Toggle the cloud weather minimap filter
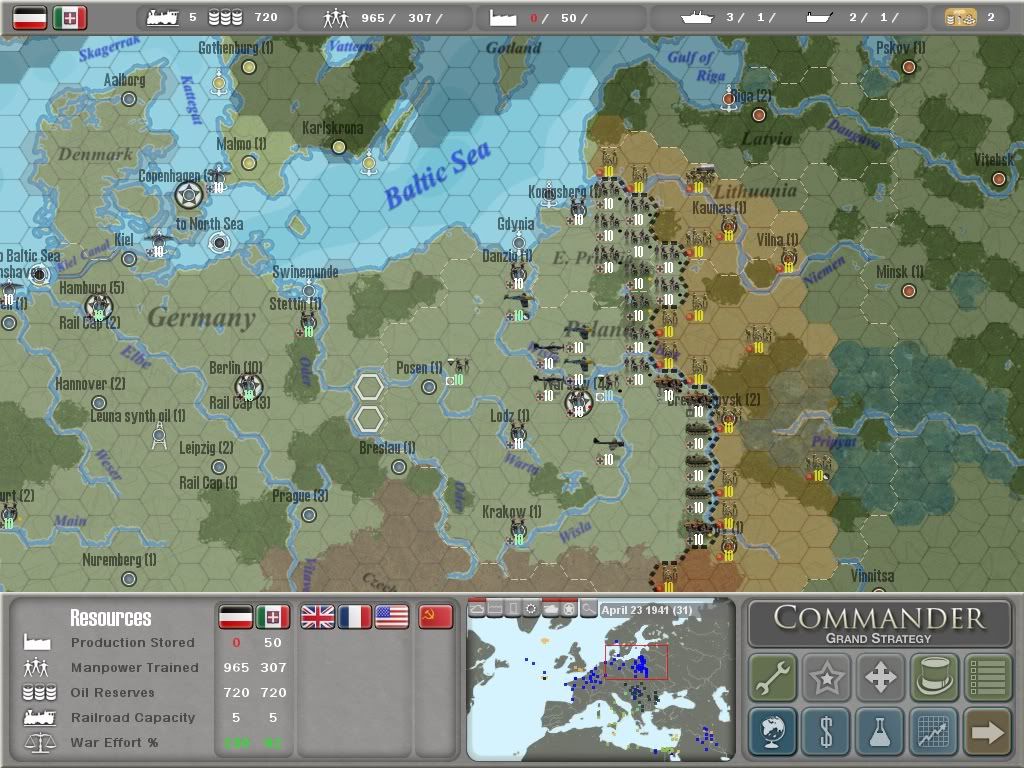Image resolution: width=1024 pixels, height=768 pixels. (x=477, y=609)
